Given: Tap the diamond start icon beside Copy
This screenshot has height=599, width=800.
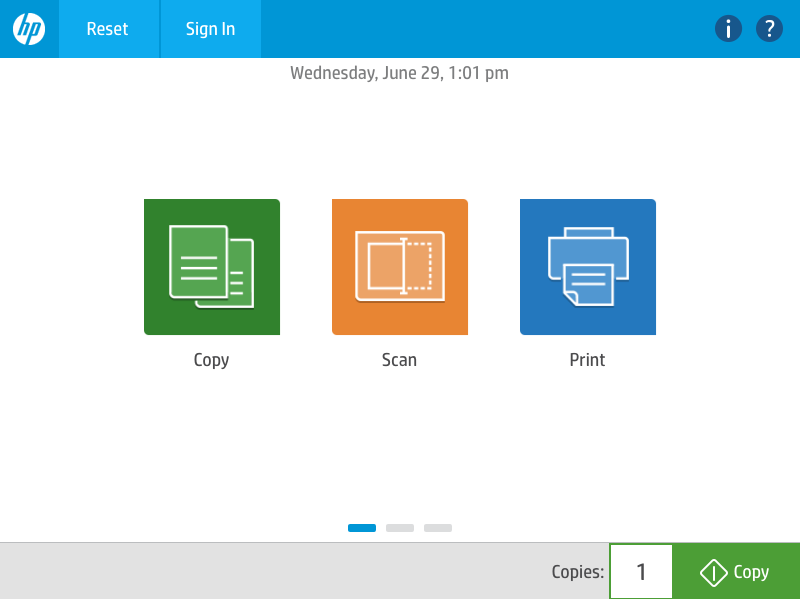Looking at the screenshot, I should [x=713, y=573].
